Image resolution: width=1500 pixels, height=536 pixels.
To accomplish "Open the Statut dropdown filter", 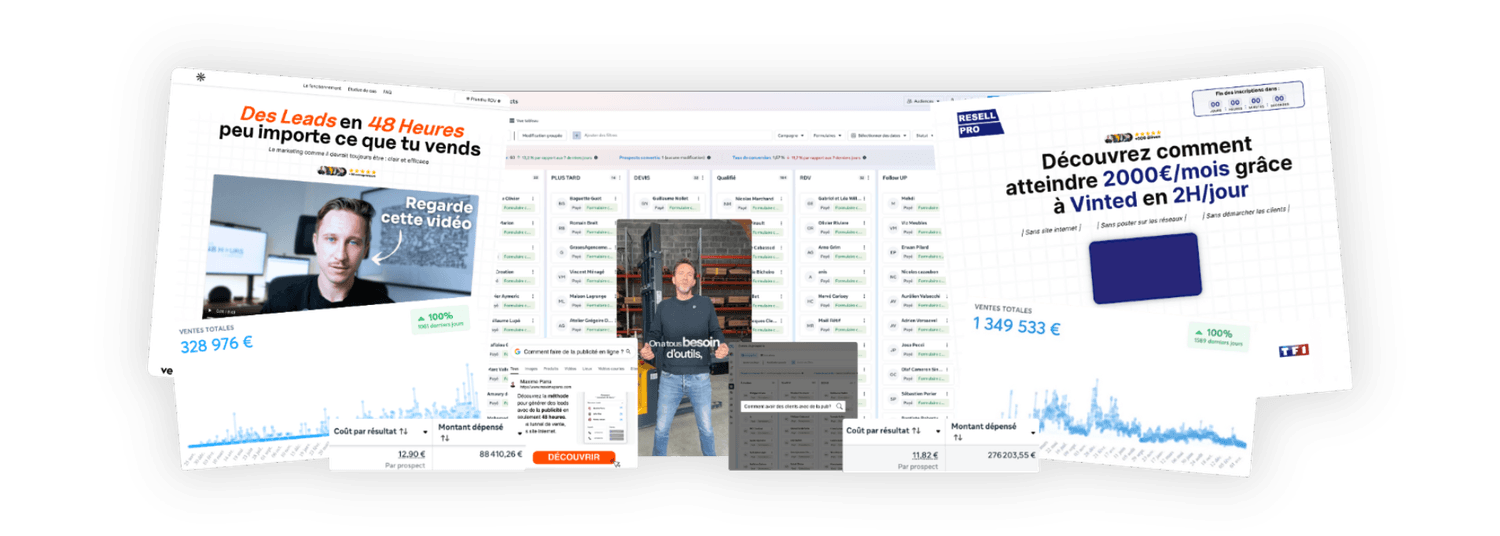I will 924,135.
